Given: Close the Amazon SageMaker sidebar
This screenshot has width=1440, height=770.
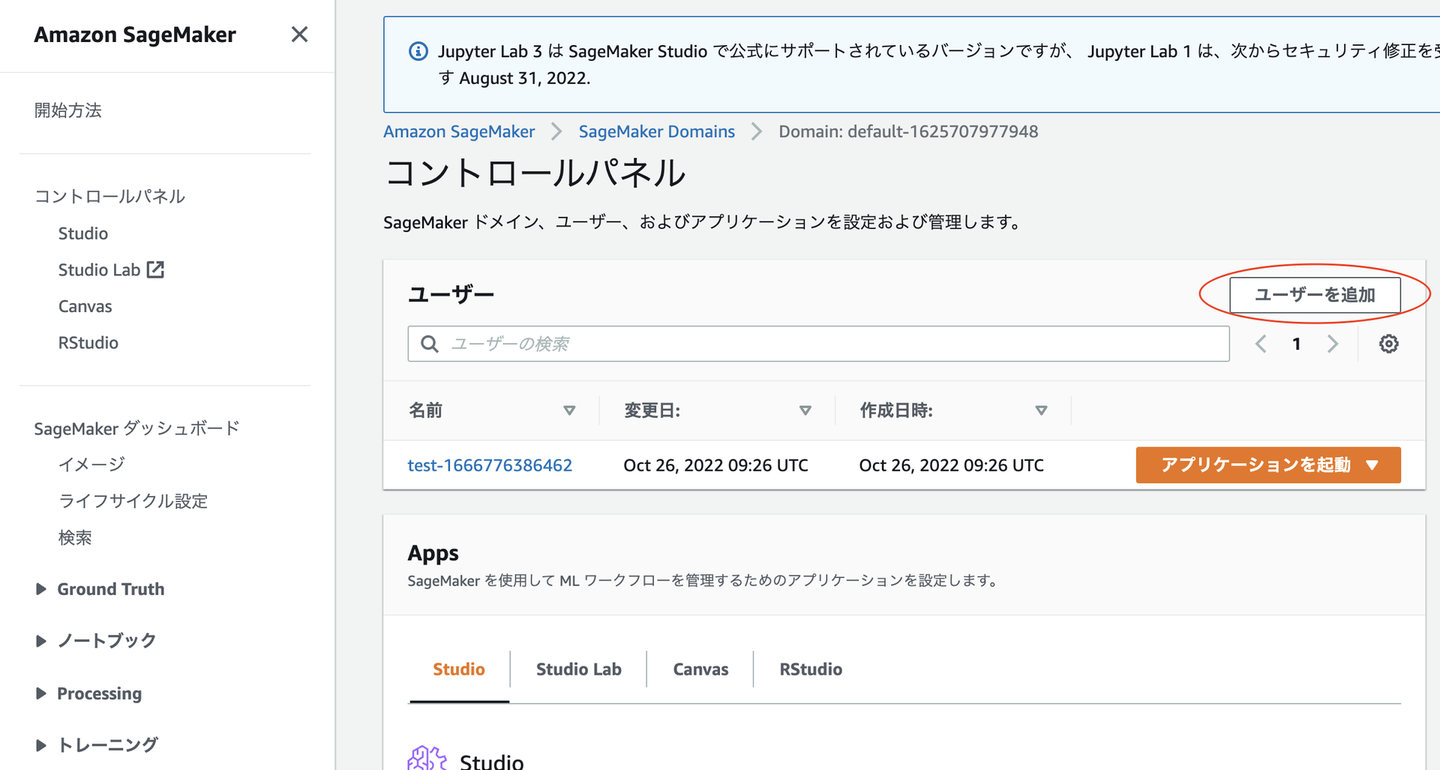Looking at the screenshot, I should pyautogui.click(x=299, y=35).
